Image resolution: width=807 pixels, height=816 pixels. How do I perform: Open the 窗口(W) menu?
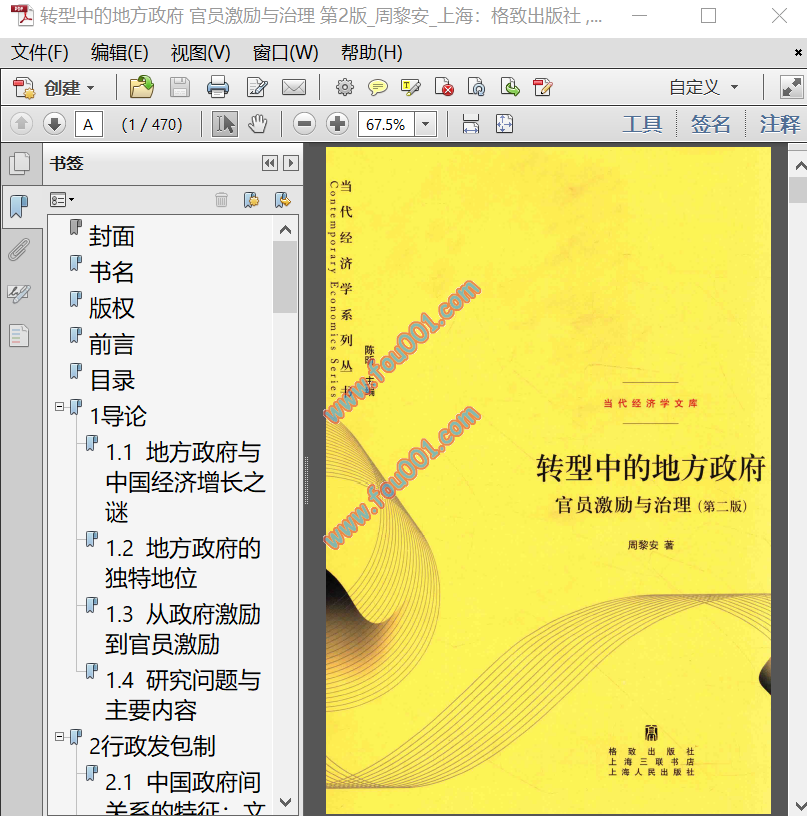285,53
